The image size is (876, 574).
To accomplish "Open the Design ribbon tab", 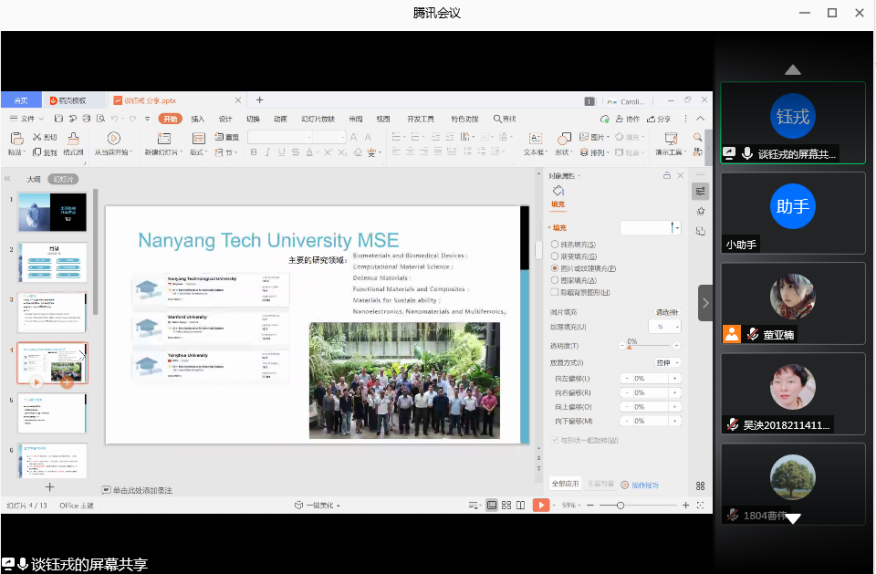I will tap(225, 119).
